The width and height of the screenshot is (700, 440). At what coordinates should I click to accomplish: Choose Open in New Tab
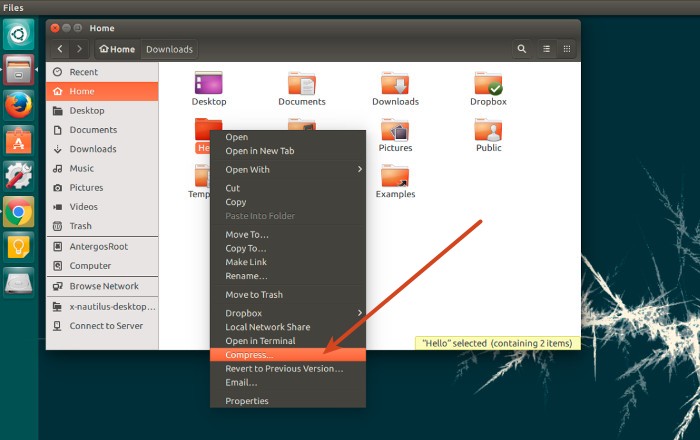288,151
